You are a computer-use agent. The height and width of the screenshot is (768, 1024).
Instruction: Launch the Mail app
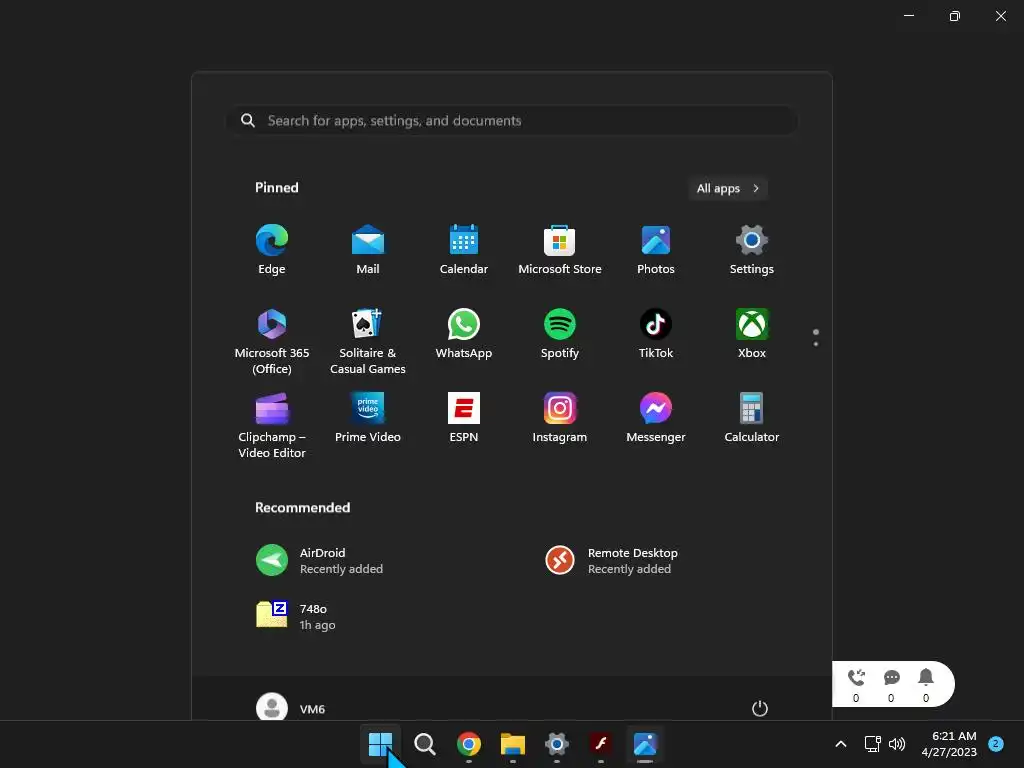point(368,249)
